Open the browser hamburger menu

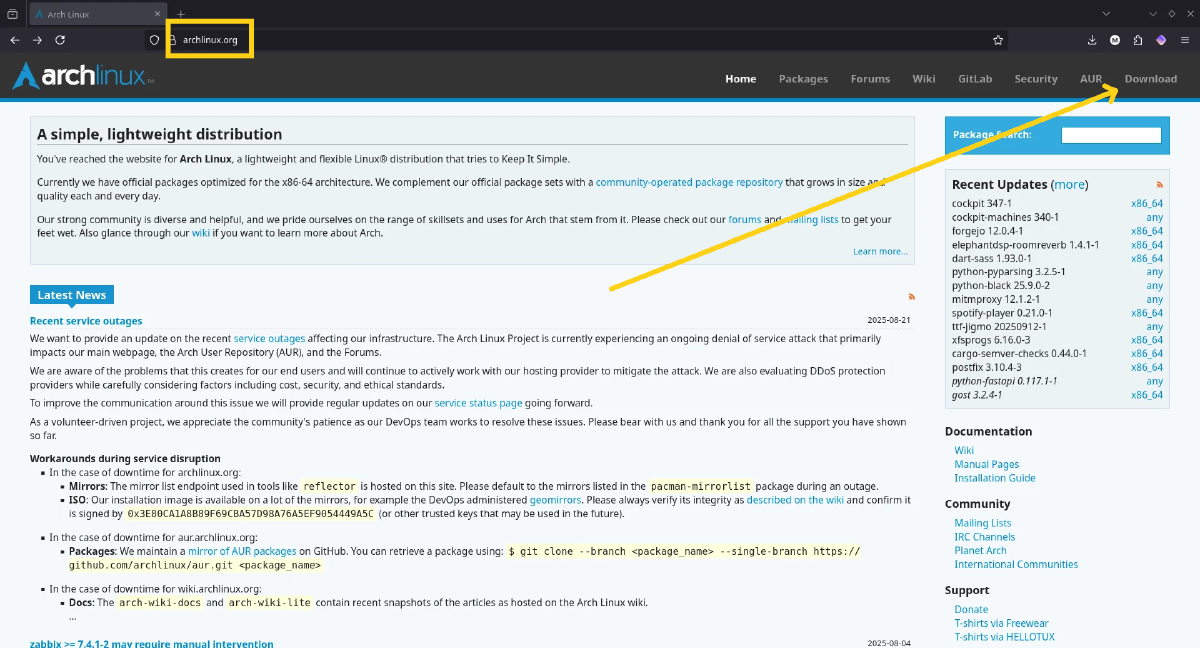pyautogui.click(x=1185, y=40)
